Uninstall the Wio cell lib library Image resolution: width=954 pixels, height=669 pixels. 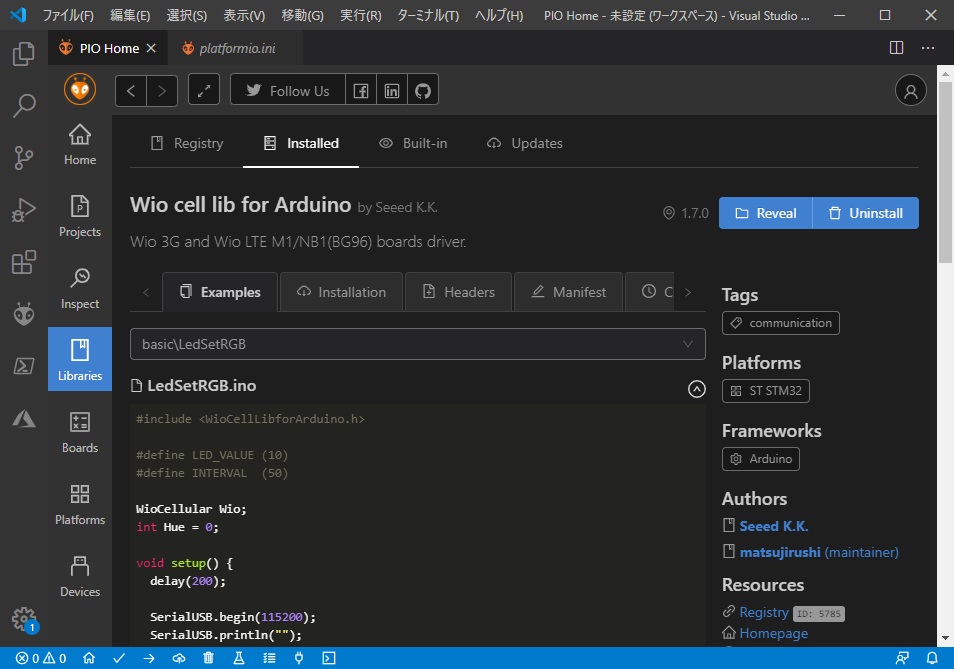coord(866,213)
